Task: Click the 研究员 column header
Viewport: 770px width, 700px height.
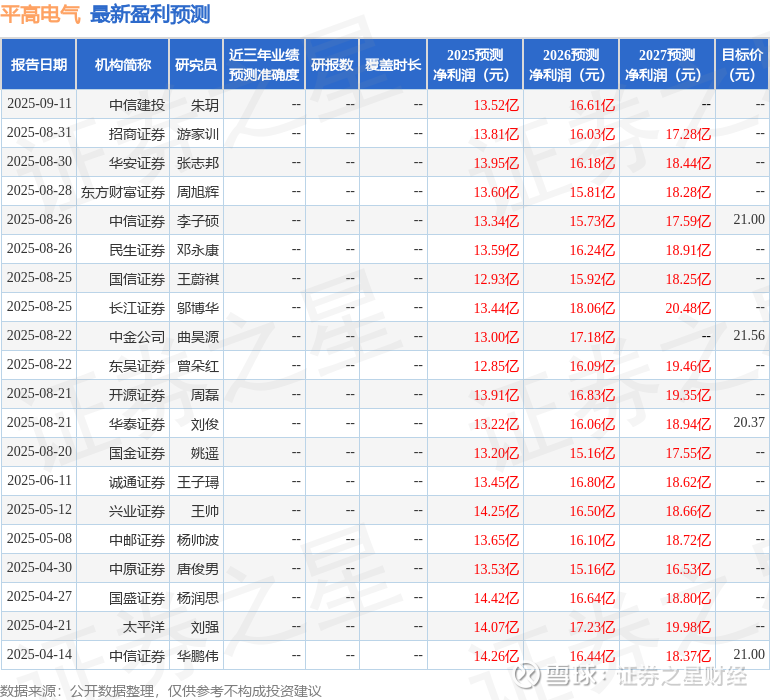Action: [x=196, y=64]
